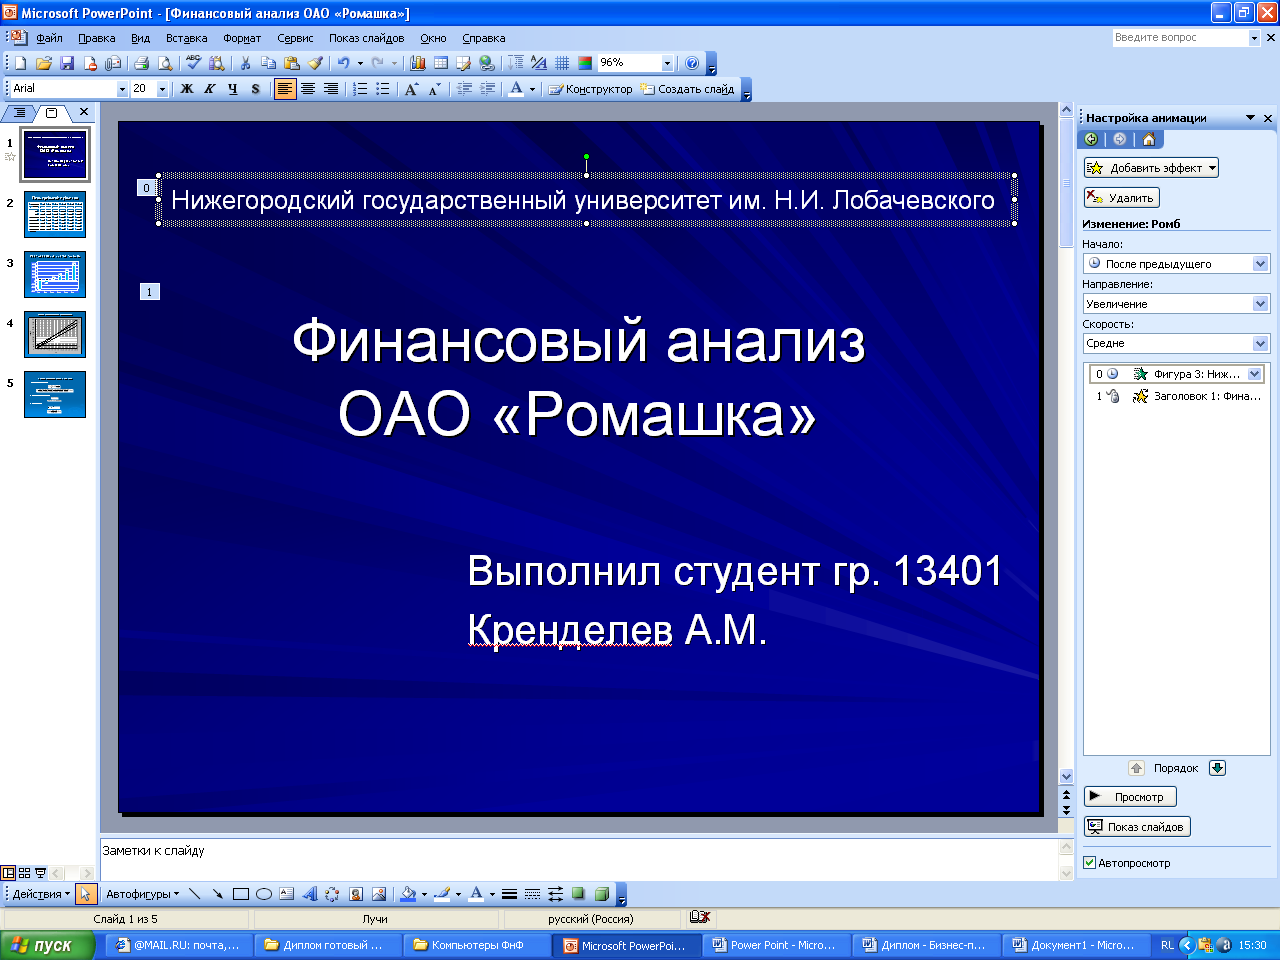Toggle Underline (Ч) formatting
Screen dimensions: 1280x960
233,89
